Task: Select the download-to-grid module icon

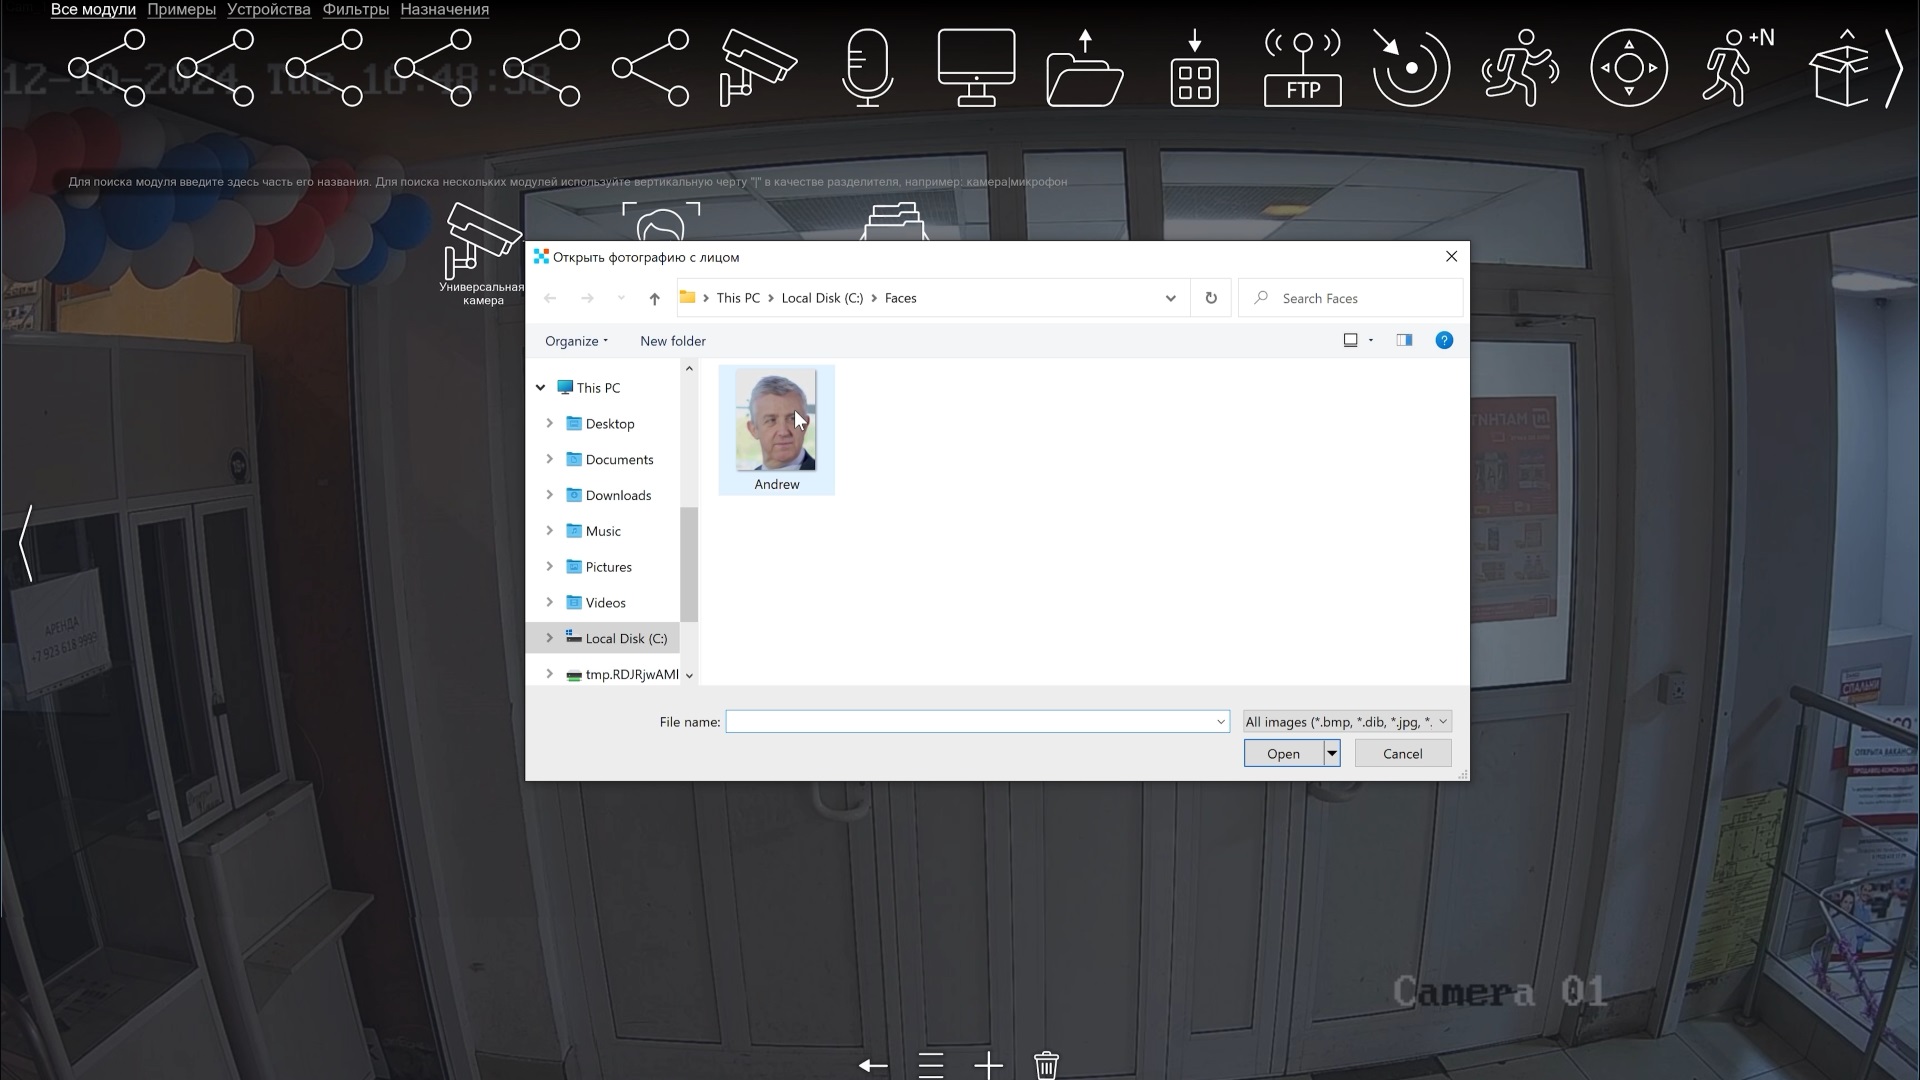Action: pos(1194,68)
